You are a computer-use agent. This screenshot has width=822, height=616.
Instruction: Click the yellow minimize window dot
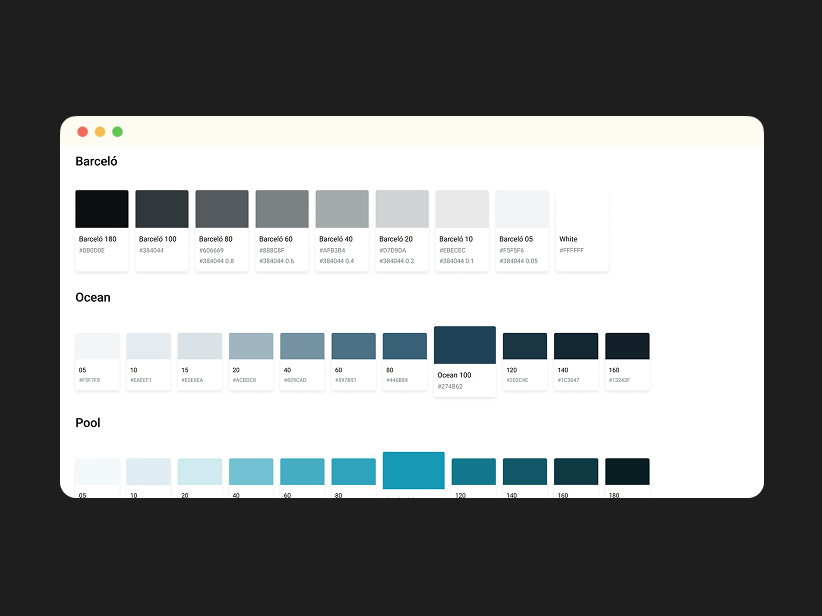(100, 132)
